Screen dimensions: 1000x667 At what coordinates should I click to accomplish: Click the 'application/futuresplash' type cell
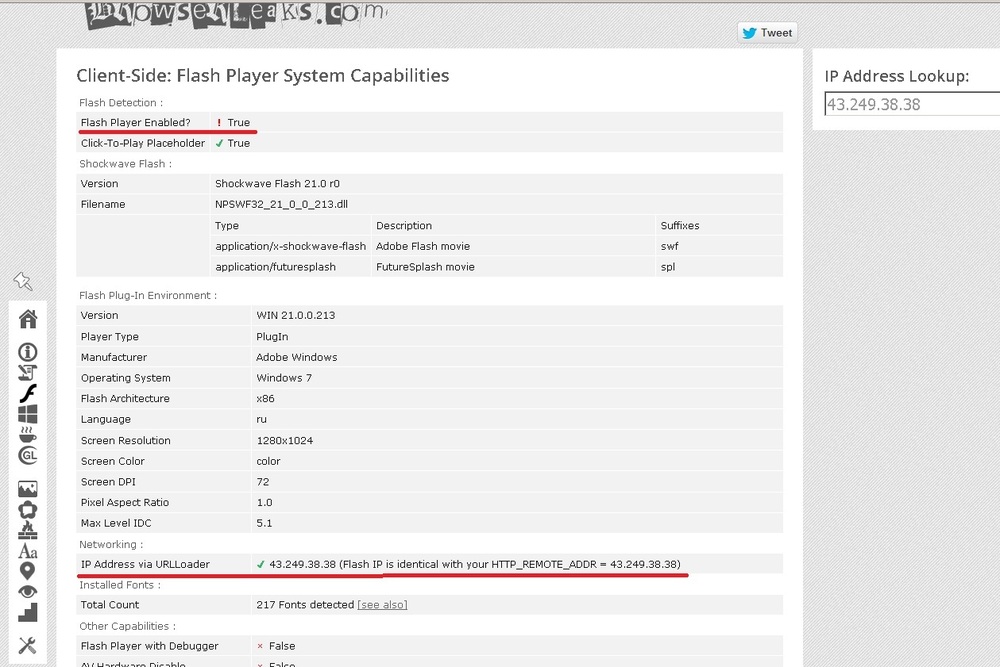(276, 267)
